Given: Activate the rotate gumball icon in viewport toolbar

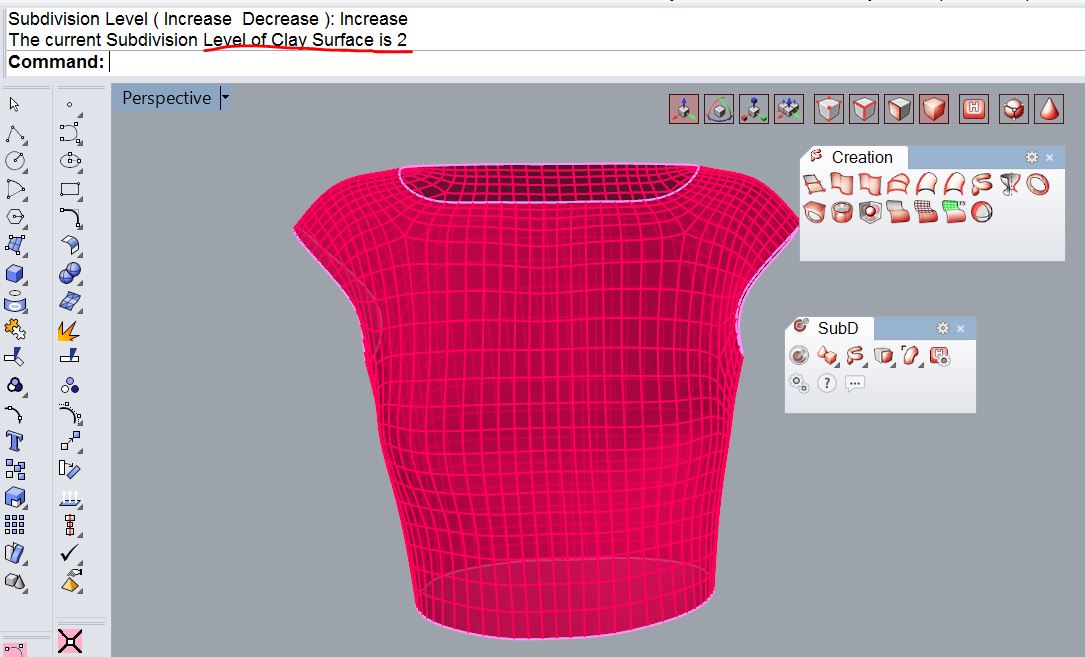Looking at the screenshot, I should tap(718, 109).
